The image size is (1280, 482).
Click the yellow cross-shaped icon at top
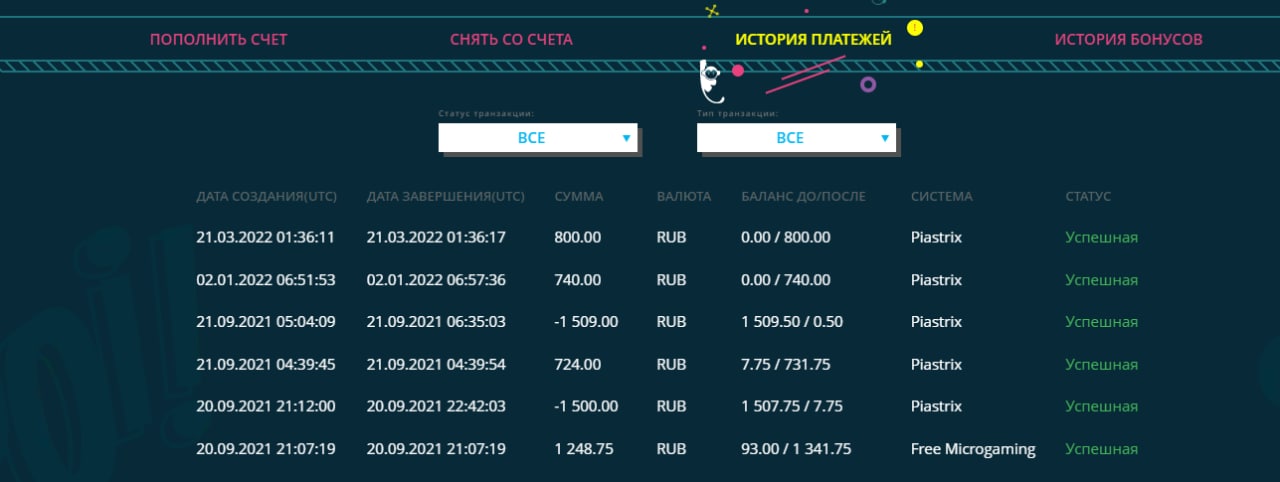click(712, 11)
